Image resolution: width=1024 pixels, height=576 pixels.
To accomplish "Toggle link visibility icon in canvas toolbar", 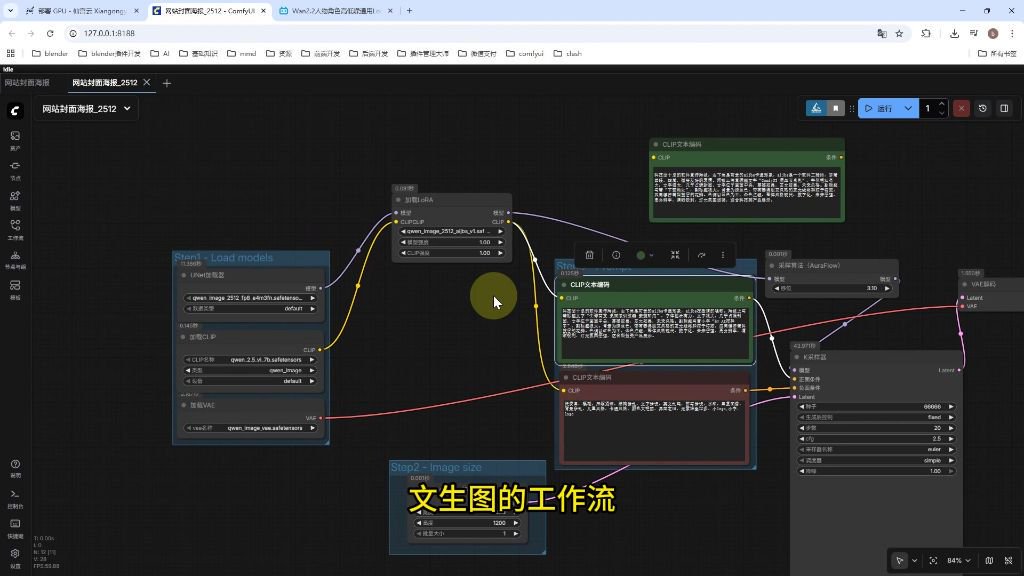I will (1008, 560).
